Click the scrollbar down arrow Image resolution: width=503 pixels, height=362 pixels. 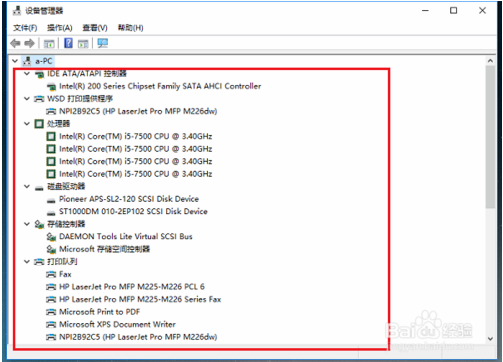pyautogui.click(x=490, y=339)
